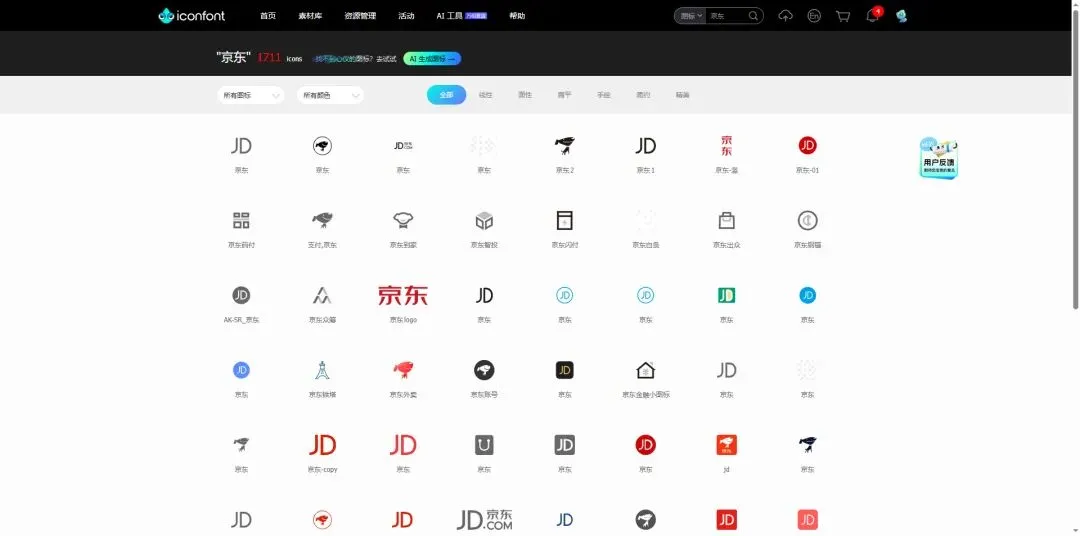Expand the 所有图标 filter dropdown
The width and height of the screenshot is (1080, 536).
click(x=251, y=95)
